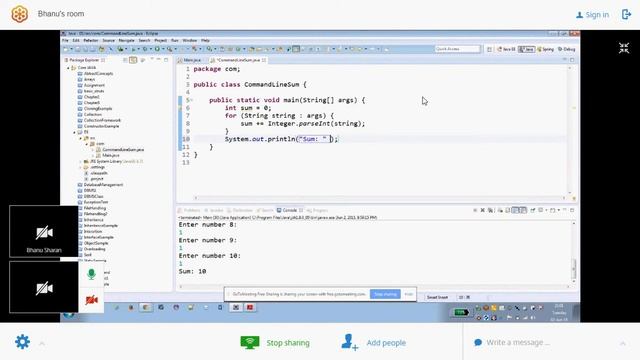Mute the green microphone

pos(91,274)
